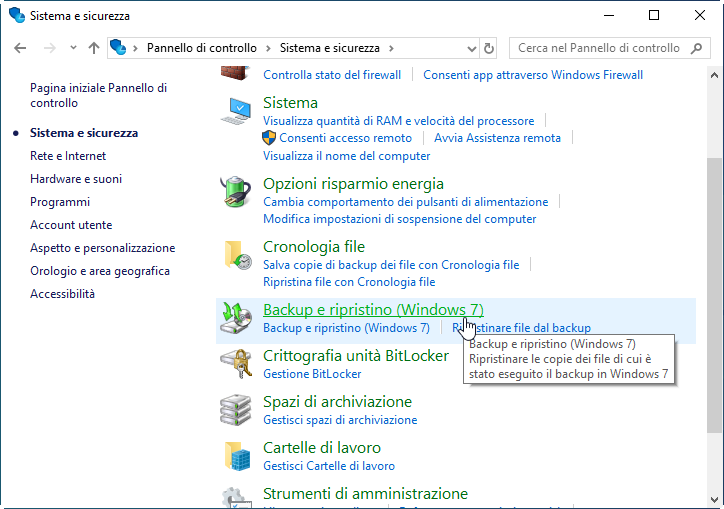
Task: Open the Opzioni risparmio energia battery icon
Action: 237,190
